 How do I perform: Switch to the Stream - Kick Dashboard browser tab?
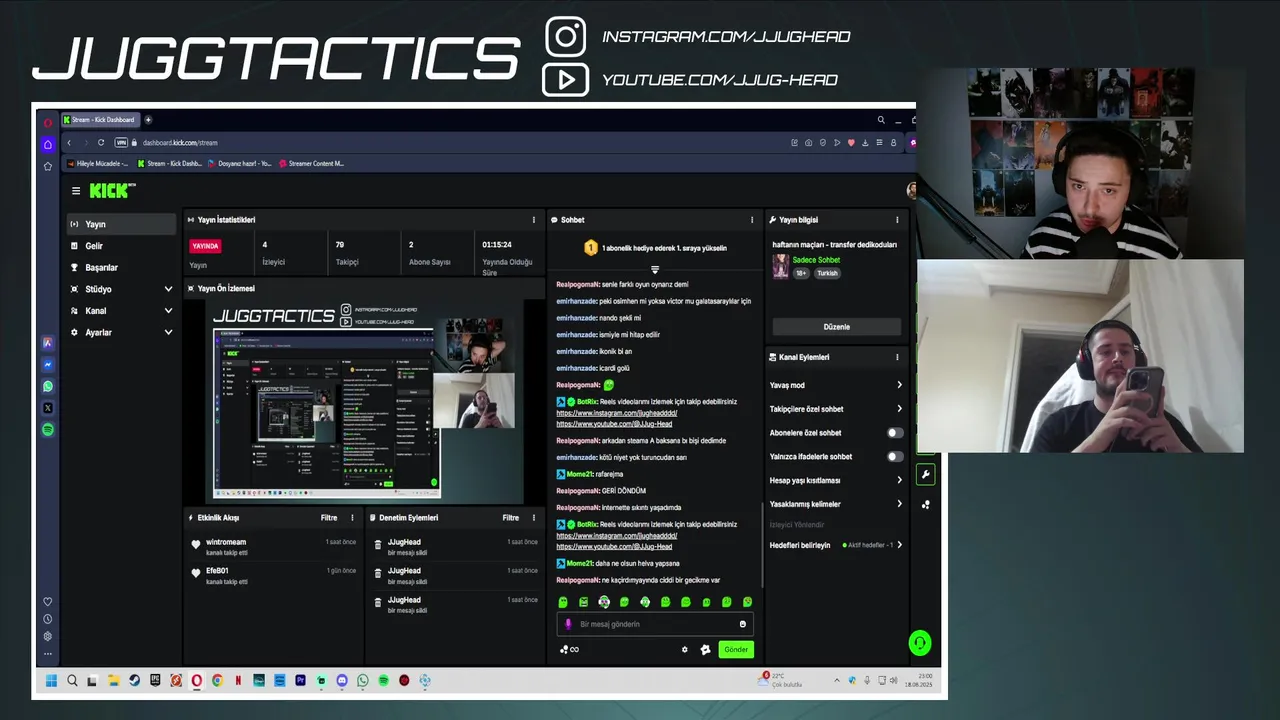point(99,120)
